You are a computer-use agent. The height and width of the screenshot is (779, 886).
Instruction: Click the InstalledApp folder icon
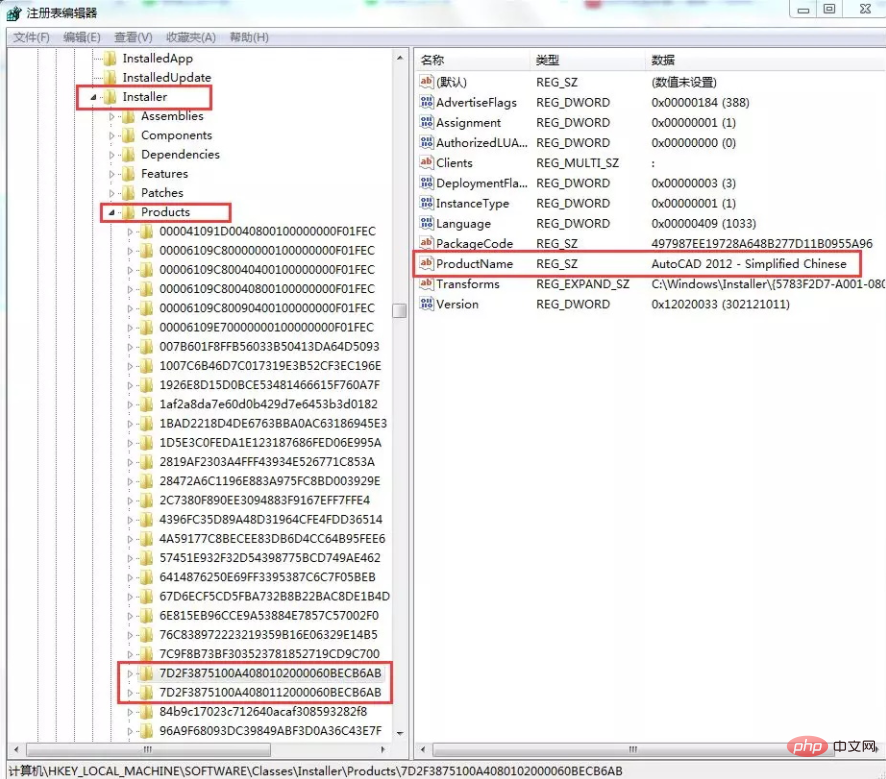pyautogui.click(x=110, y=58)
